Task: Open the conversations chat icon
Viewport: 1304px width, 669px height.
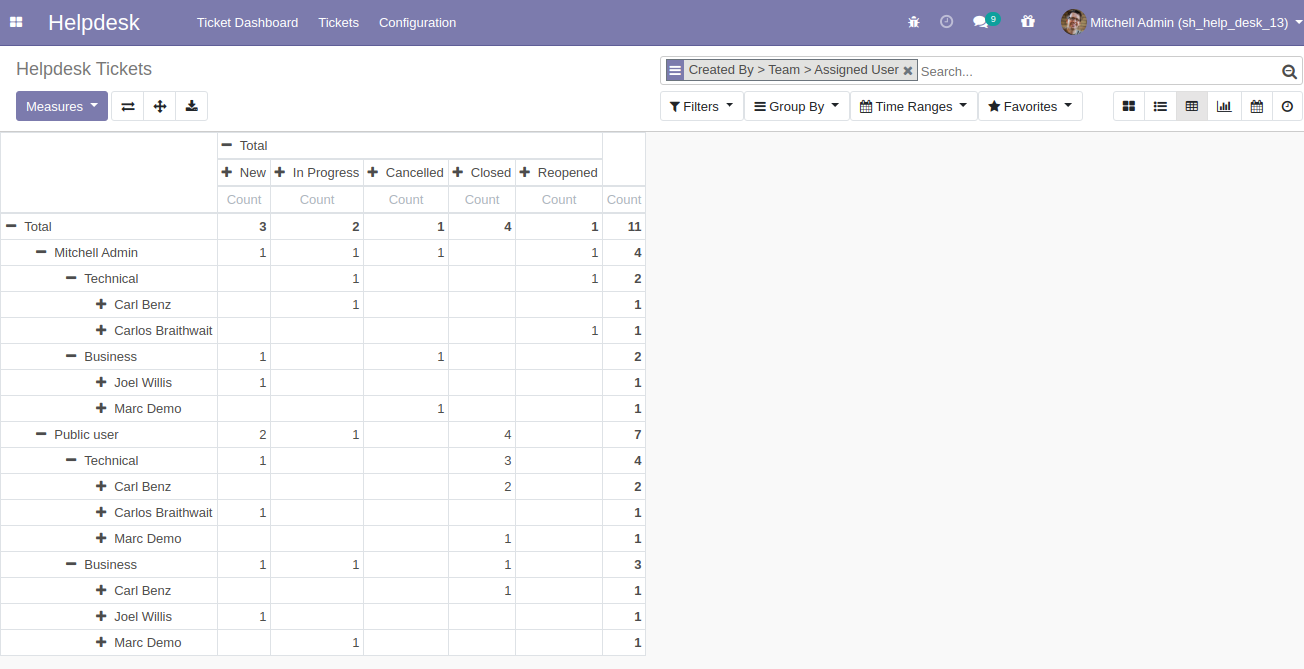Action: tap(981, 22)
